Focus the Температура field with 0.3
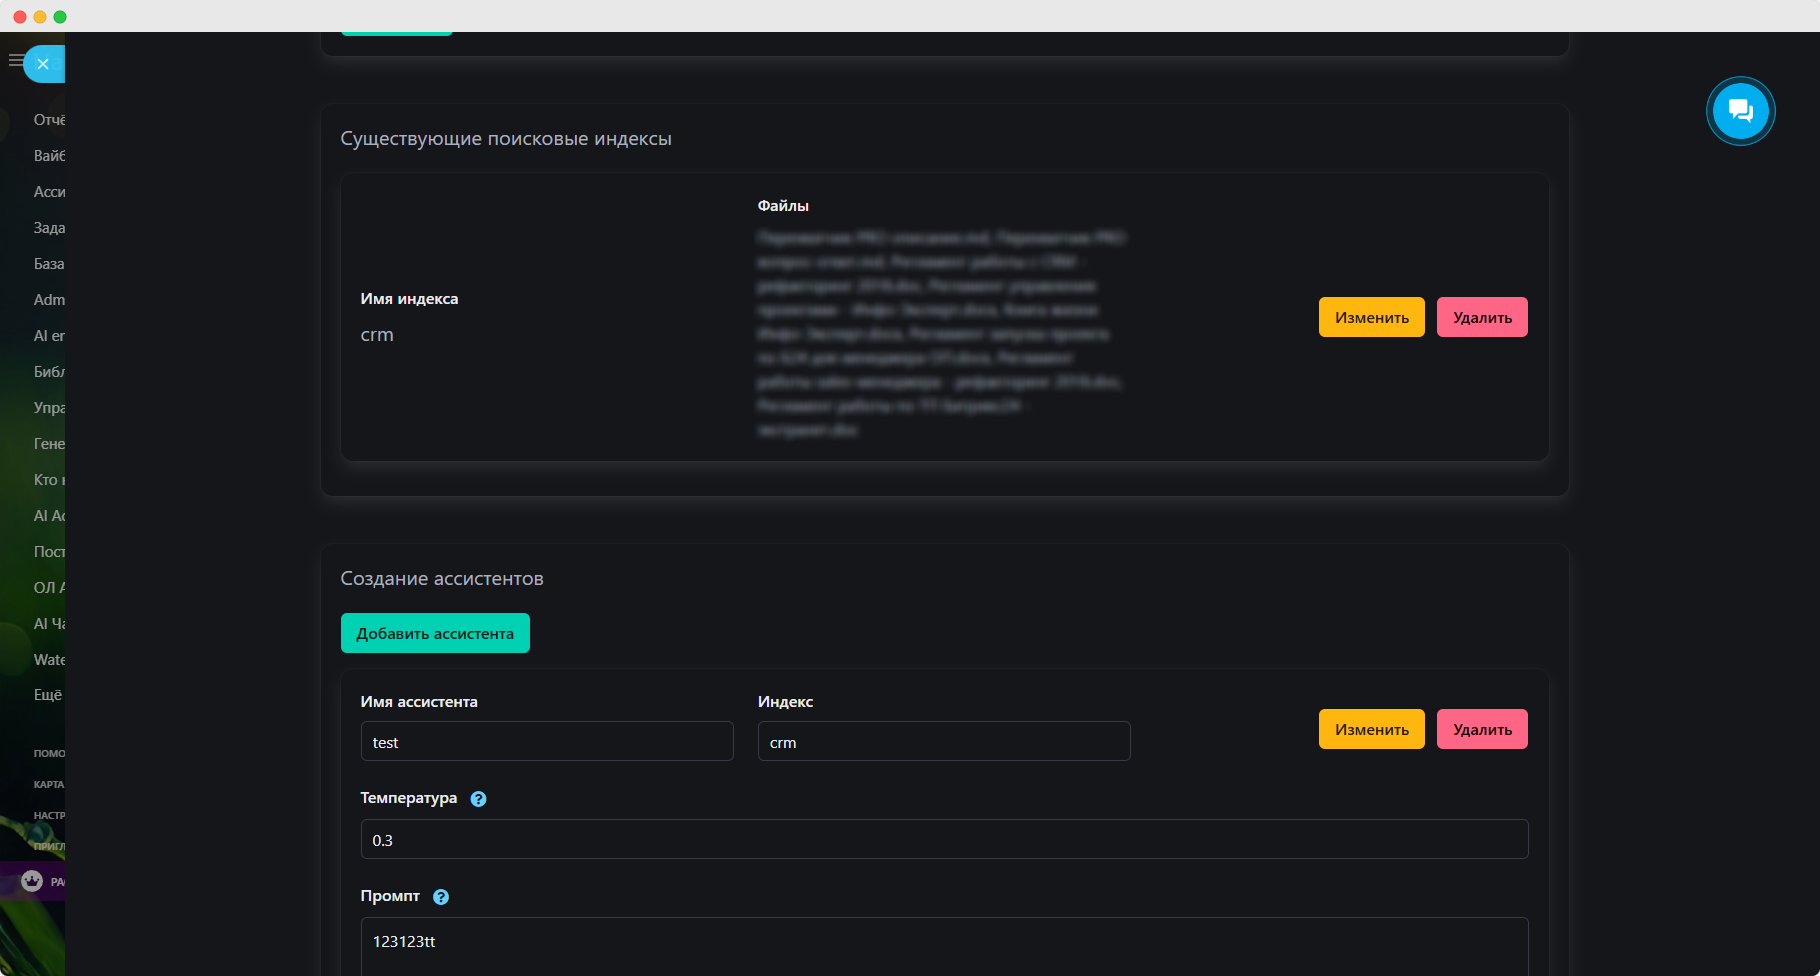The width and height of the screenshot is (1820, 976). (944, 839)
